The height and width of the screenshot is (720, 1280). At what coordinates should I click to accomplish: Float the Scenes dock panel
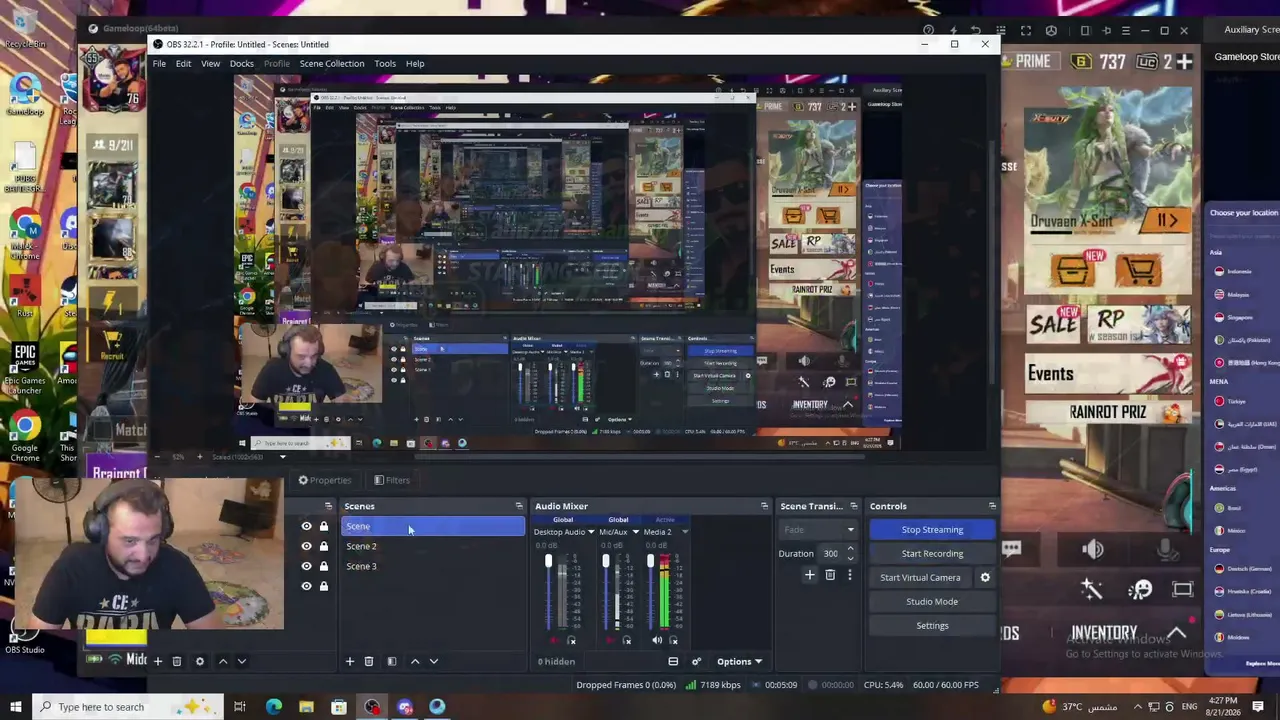pos(519,507)
